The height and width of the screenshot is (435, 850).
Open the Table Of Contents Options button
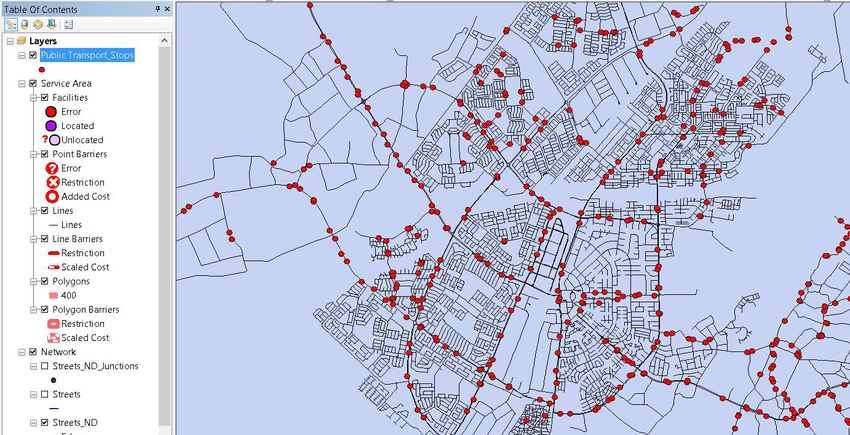coord(68,23)
